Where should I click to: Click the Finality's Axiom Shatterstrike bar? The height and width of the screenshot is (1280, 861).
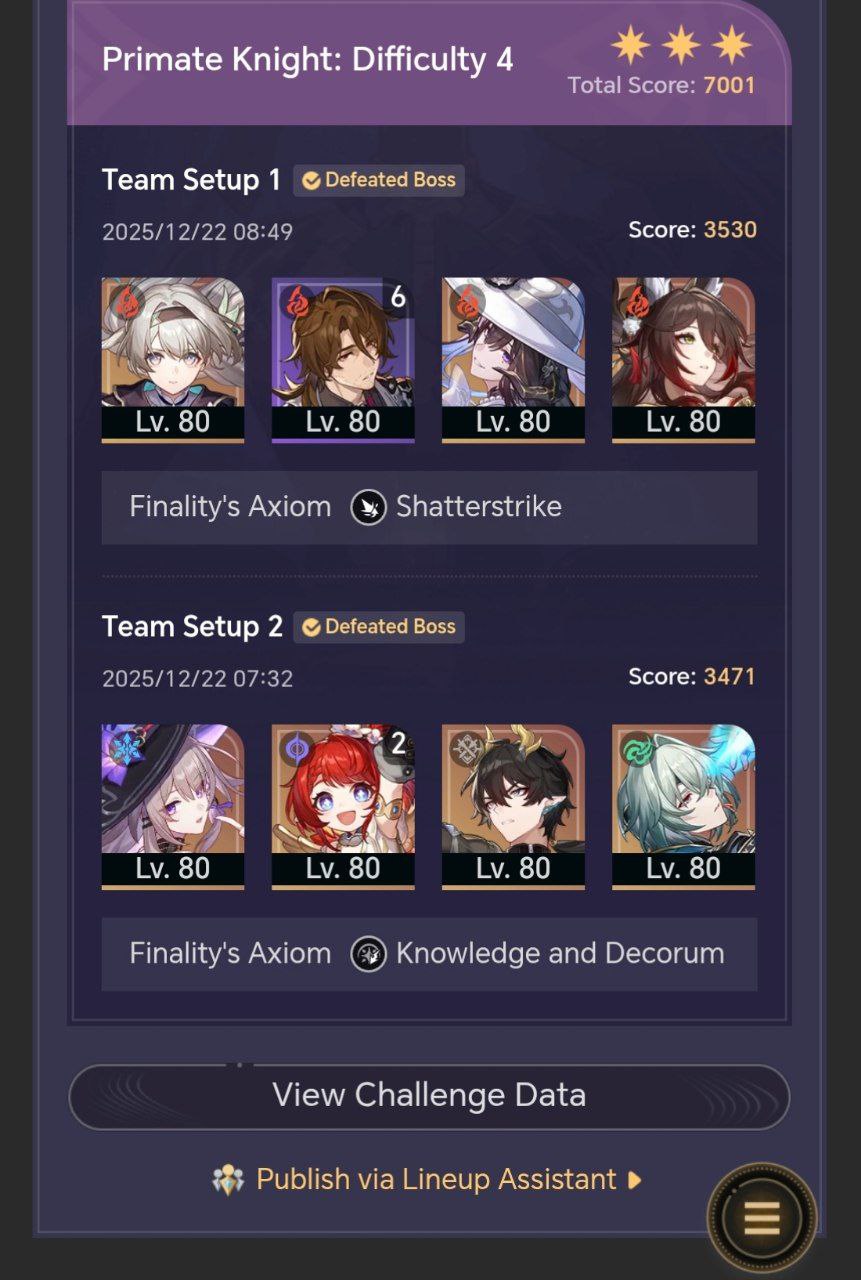point(429,508)
